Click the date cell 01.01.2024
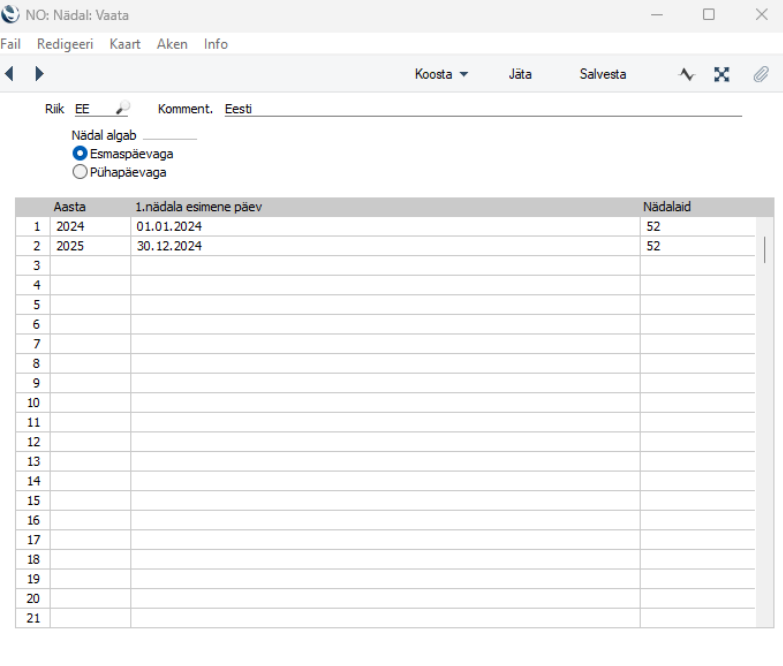Screen dimensions: 783x666 click(x=385, y=227)
